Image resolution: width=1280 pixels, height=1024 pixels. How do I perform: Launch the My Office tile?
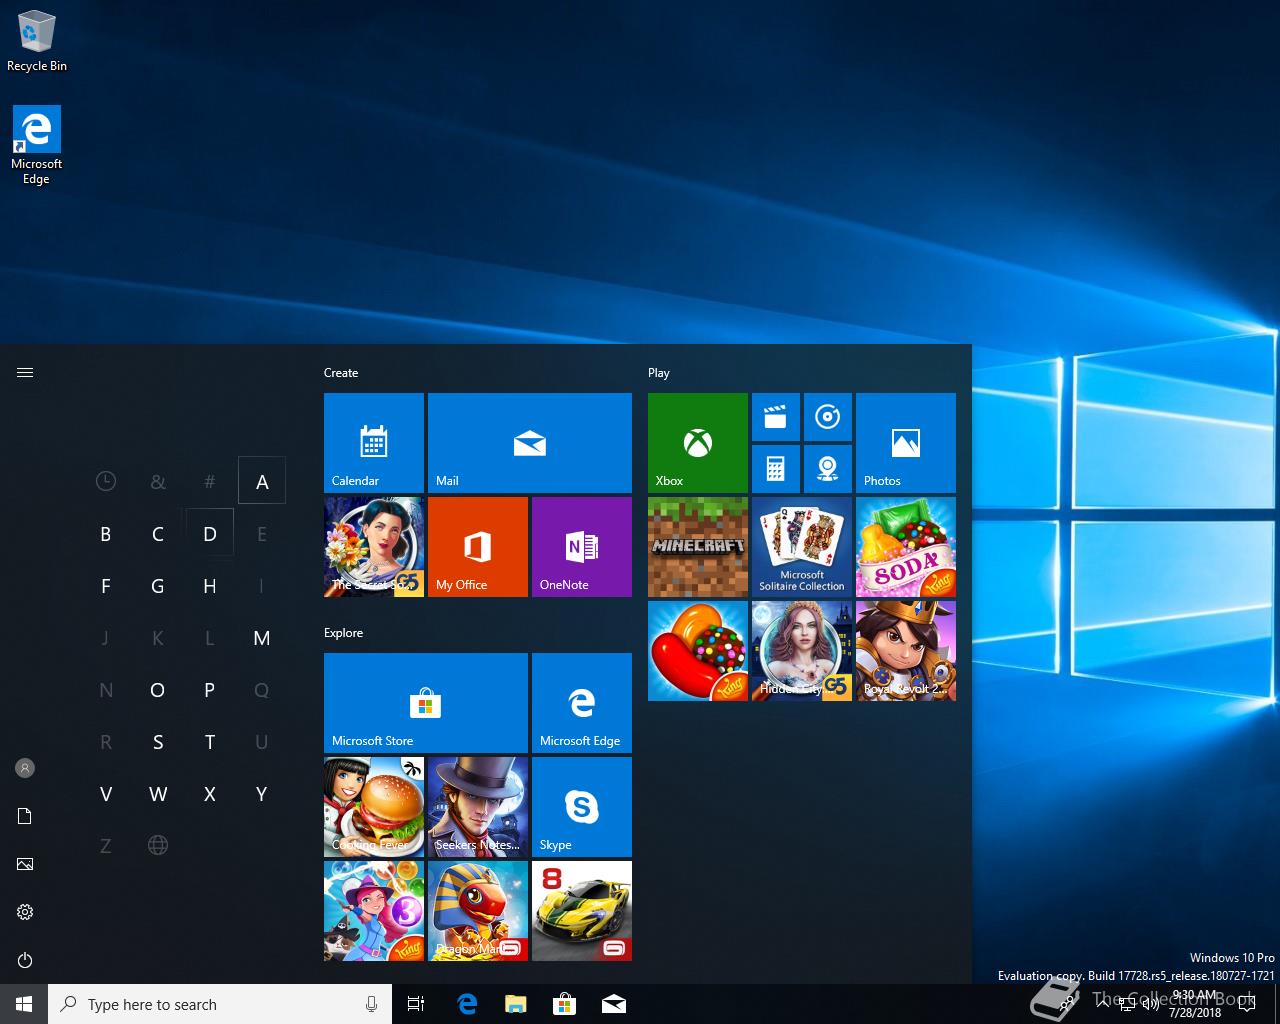pyautogui.click(x=478, y=547)
